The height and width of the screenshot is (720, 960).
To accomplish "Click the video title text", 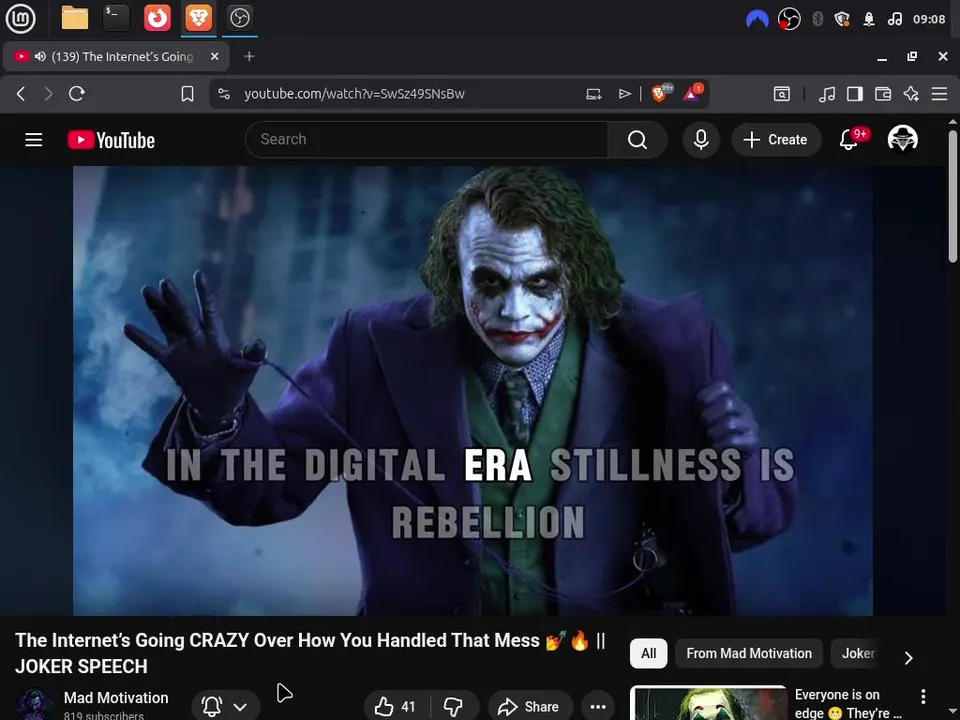I will point(310,653).
